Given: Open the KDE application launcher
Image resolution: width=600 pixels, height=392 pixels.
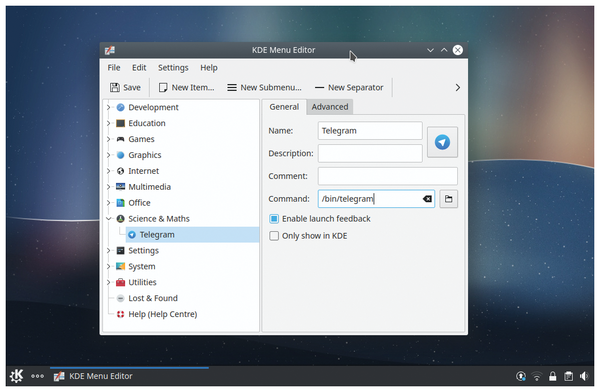Looking at the screenshot, I should pos(16,376).
